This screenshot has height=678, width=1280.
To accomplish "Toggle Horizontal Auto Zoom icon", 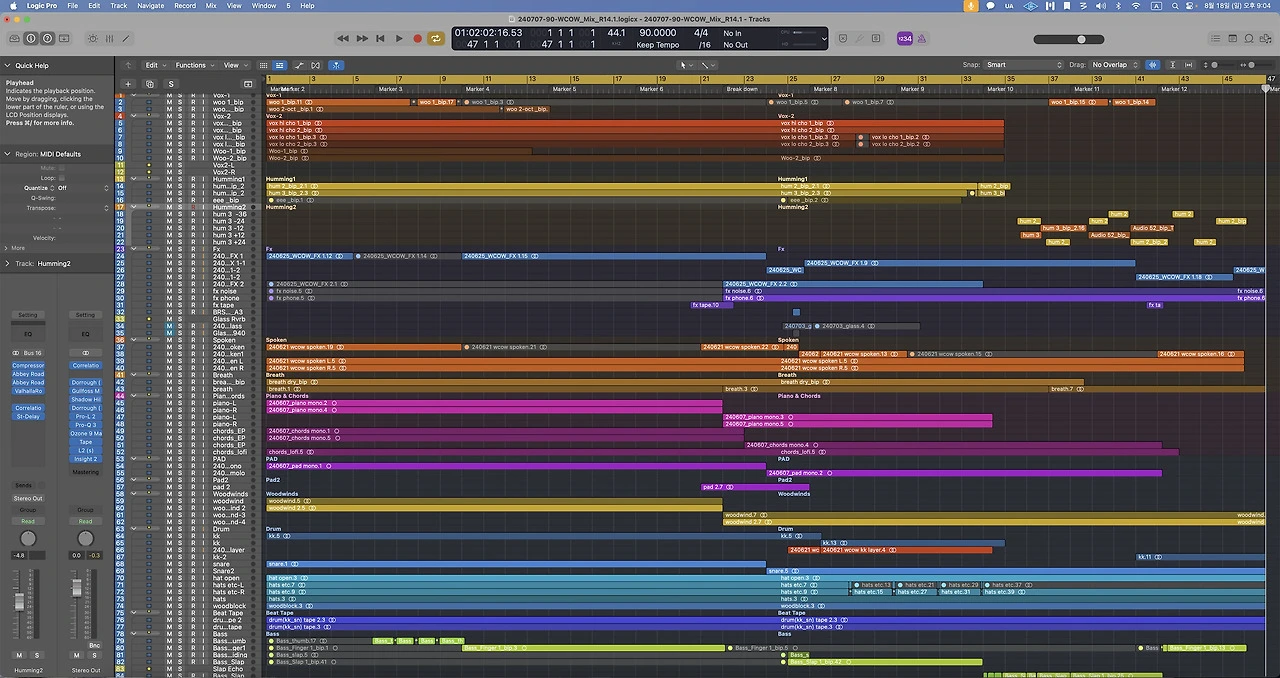I will click(1187, 65).
